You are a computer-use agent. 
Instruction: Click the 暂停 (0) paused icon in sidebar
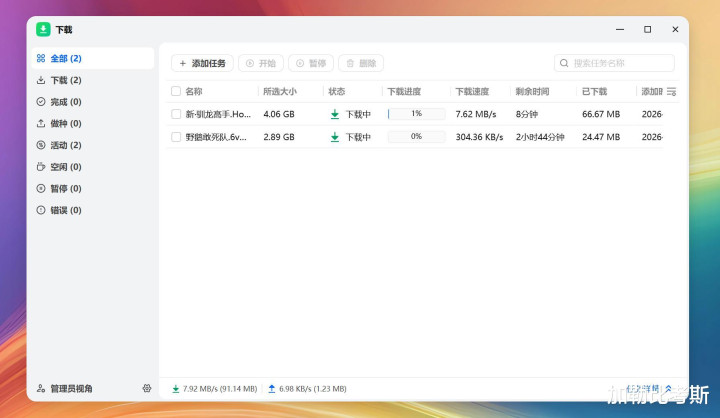point(41,188)
